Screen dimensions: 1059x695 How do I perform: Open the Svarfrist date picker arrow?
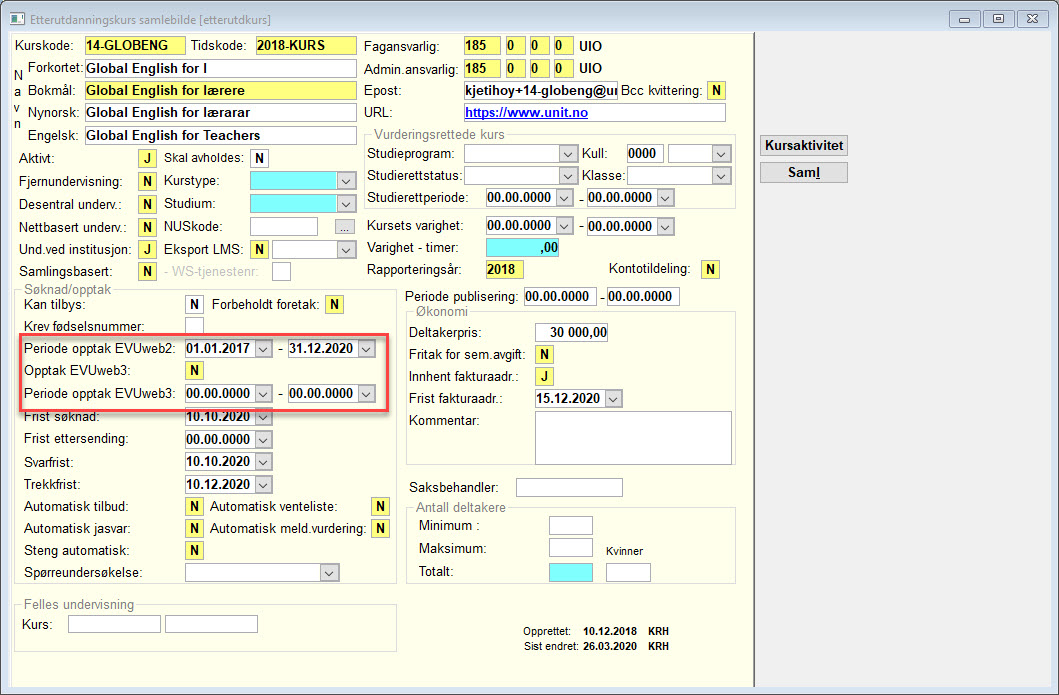point(263,462)
